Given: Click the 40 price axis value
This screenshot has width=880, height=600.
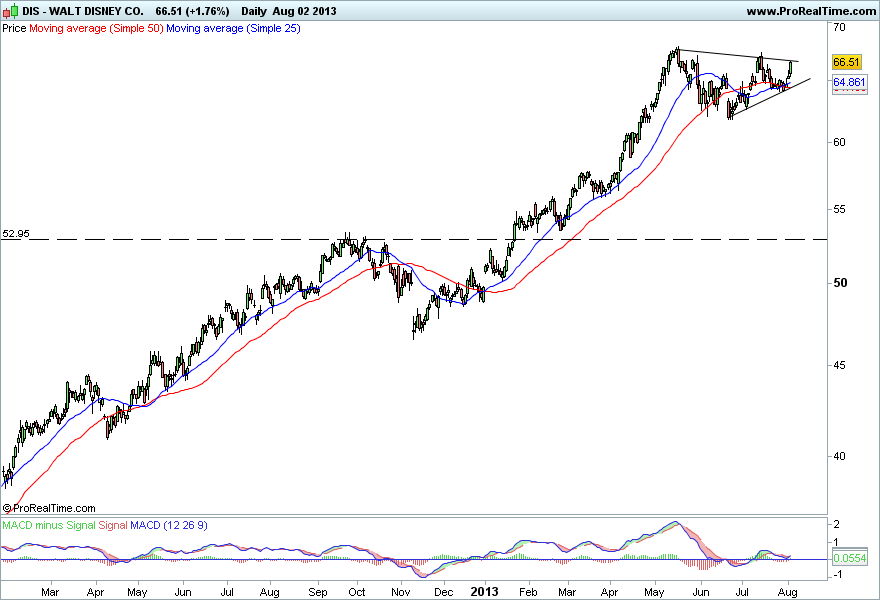Looking at the screenshot, I should [839, 456].
